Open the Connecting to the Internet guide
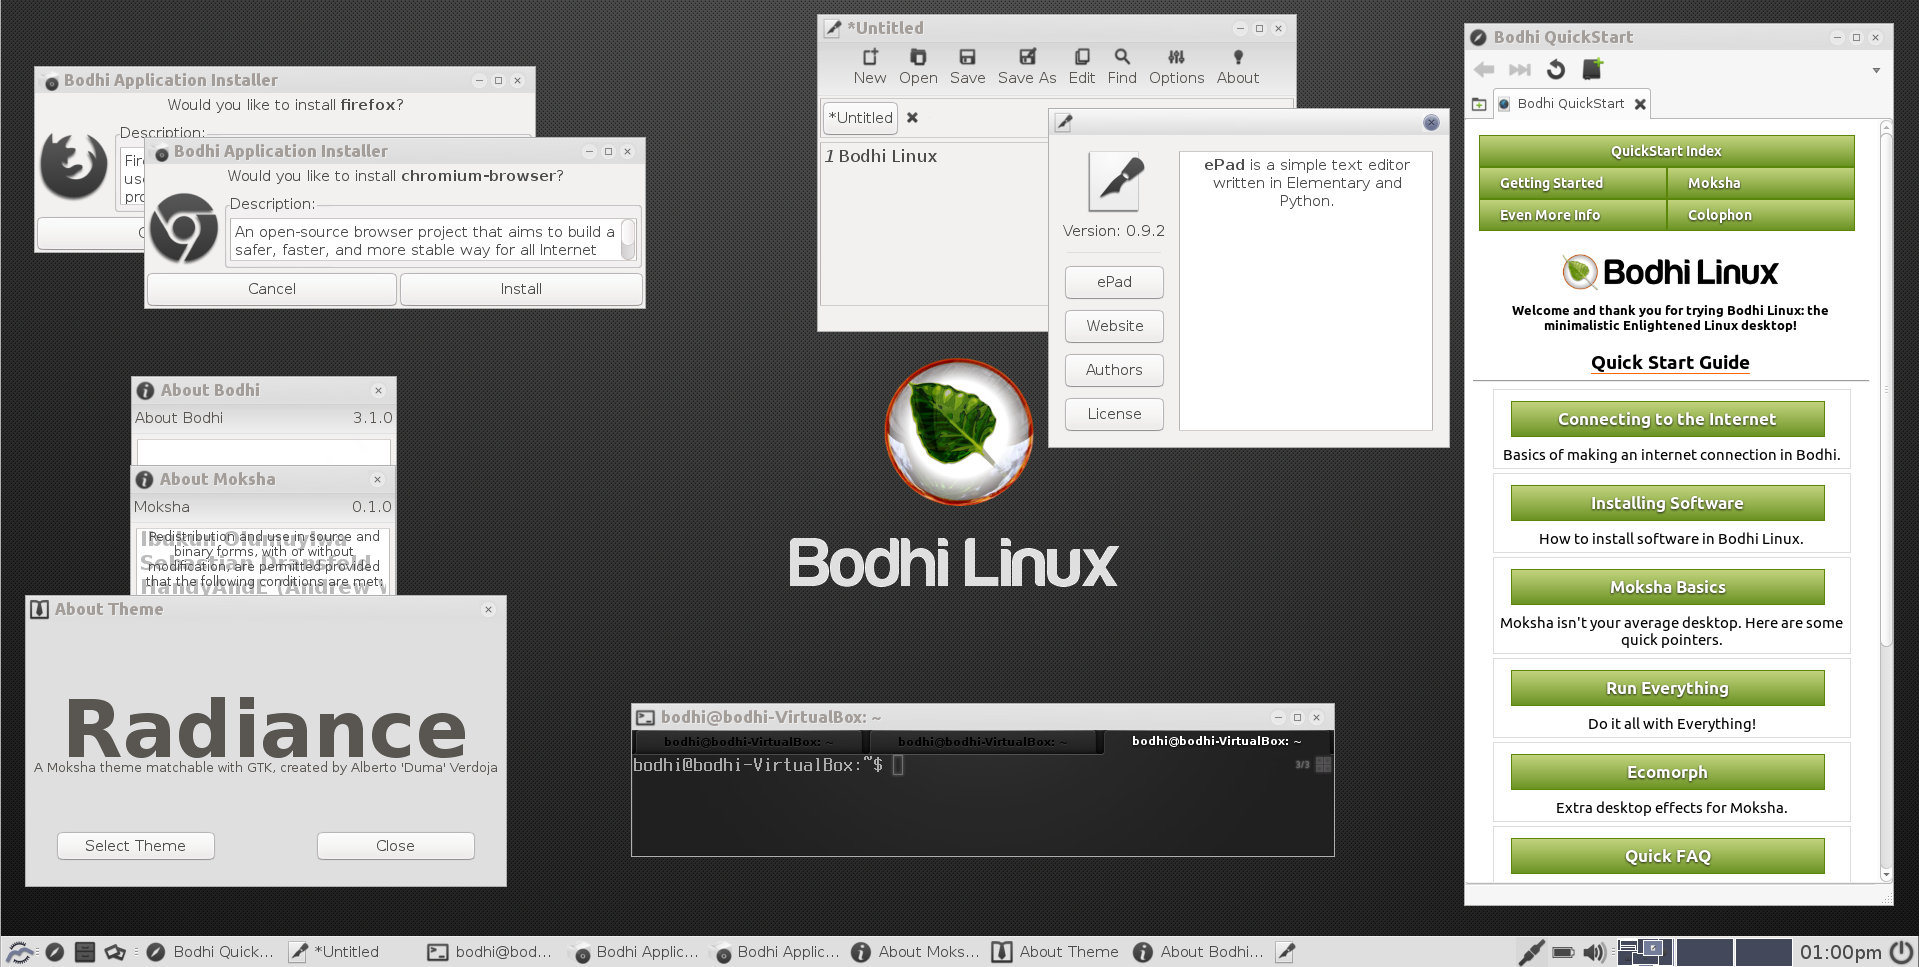Screen dimensions: 1919x967 (1666, 419)
